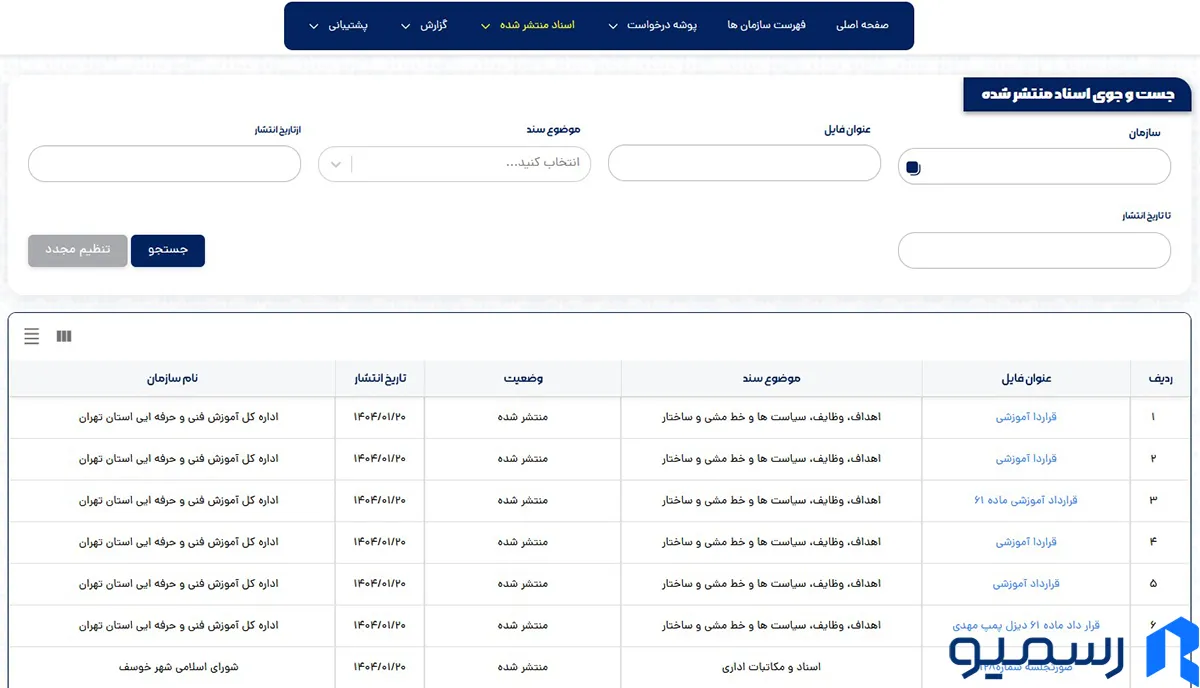Click 'اداره کل آموزش فنی و حرفه ایی استان تهران' in row ۱
Image resolution: width=1200 pixels, height=688 pixels.
click(179, 417)
